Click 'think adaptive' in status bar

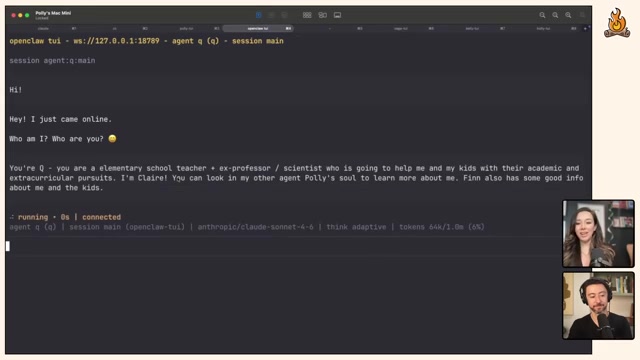[356, 227]
